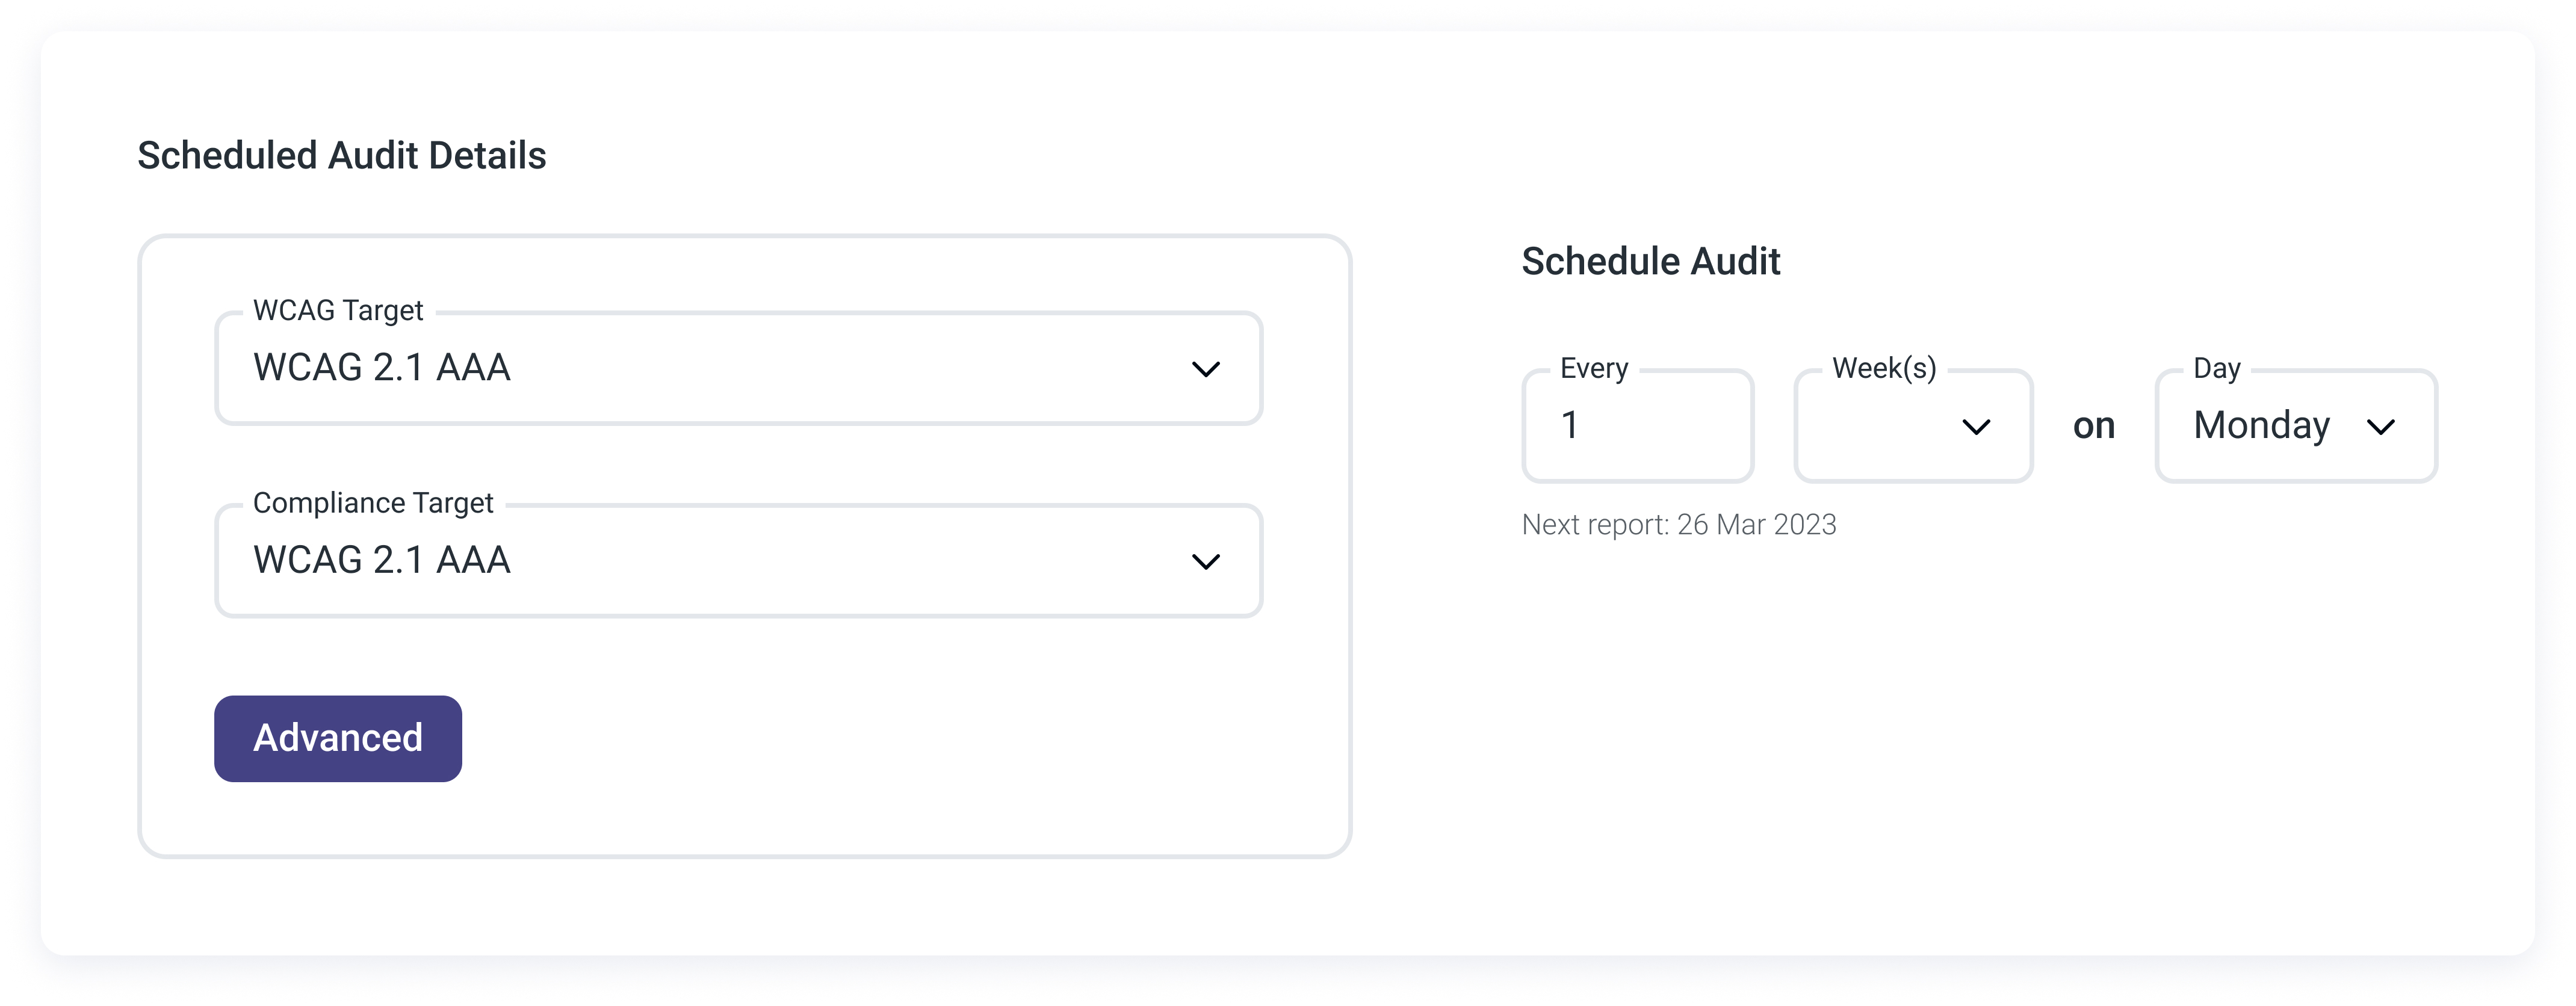Click the Day field label
The width and height of the screenshot is (2576, 1006).
[x=2218, y=368]
